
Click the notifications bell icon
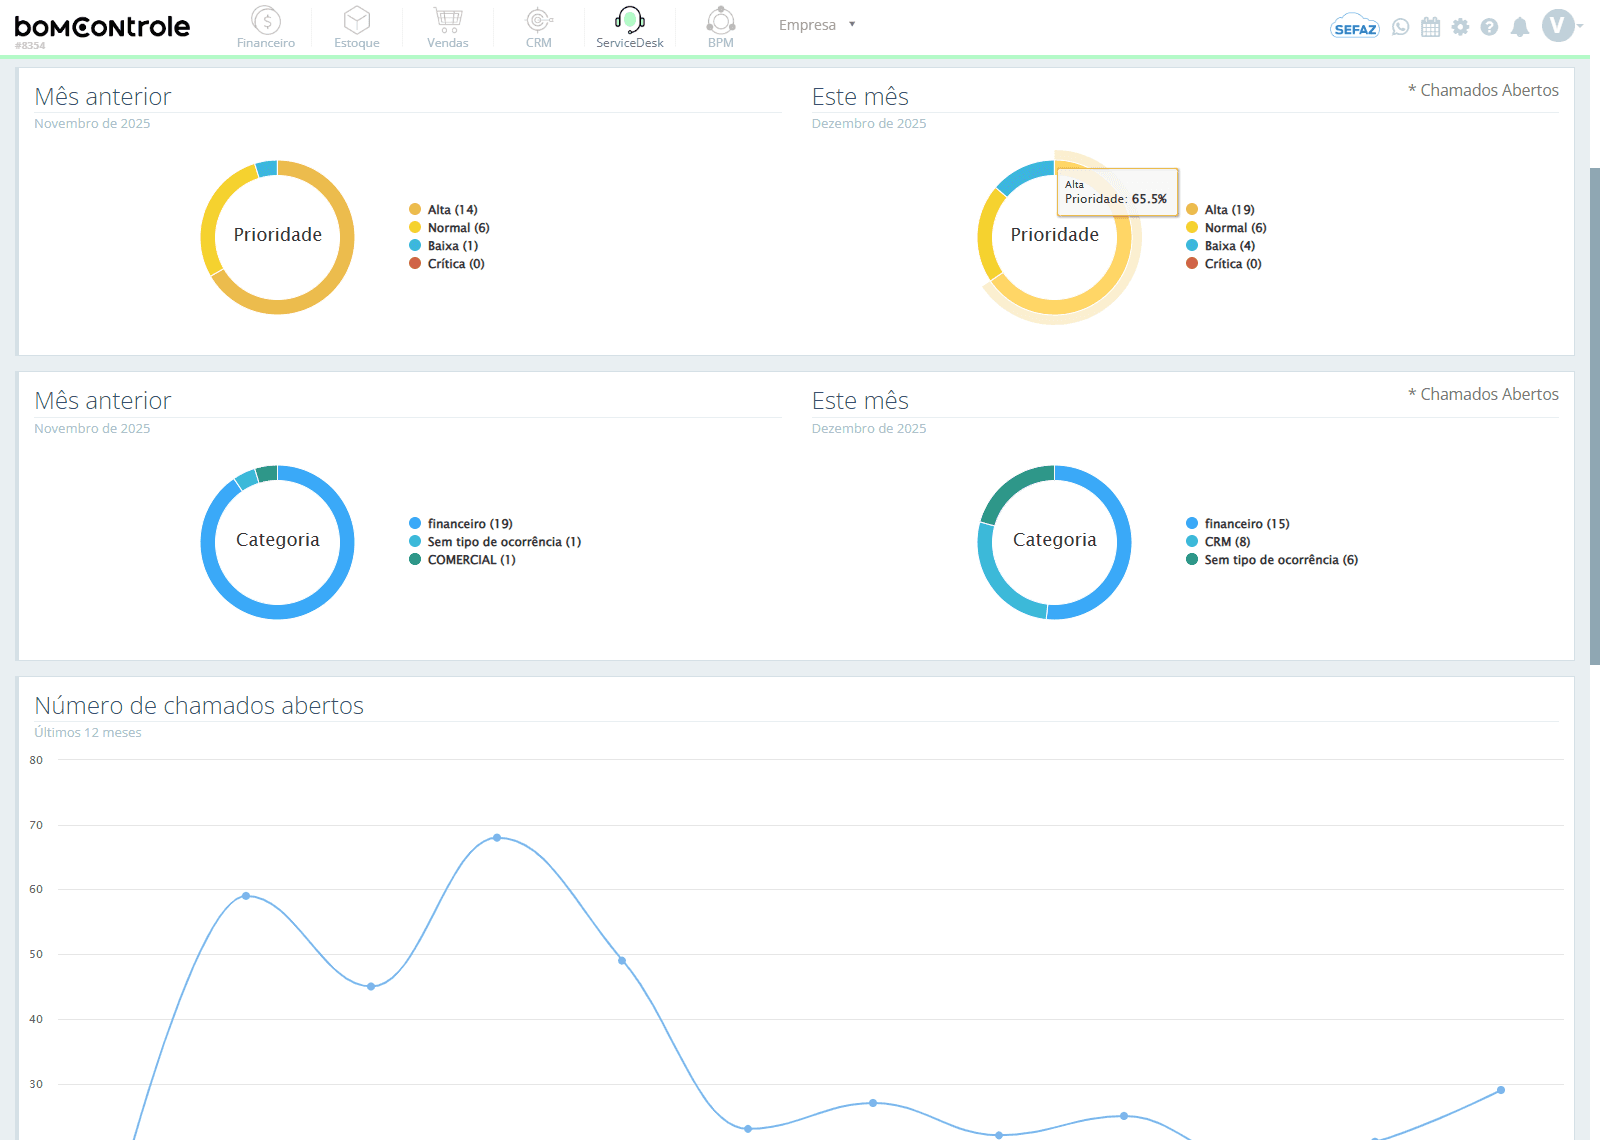tap(1520, 27)
